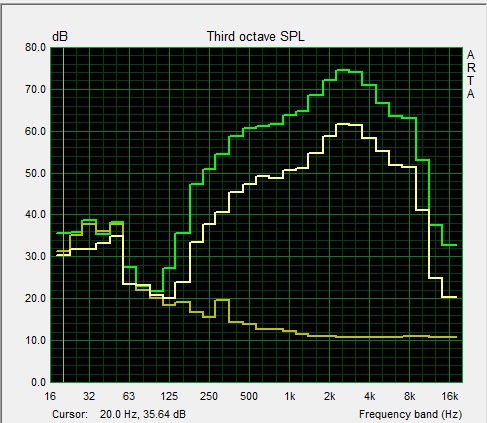487x423 pixels.
Task: Click the 2k frequency label
Action: click(329, 396)
